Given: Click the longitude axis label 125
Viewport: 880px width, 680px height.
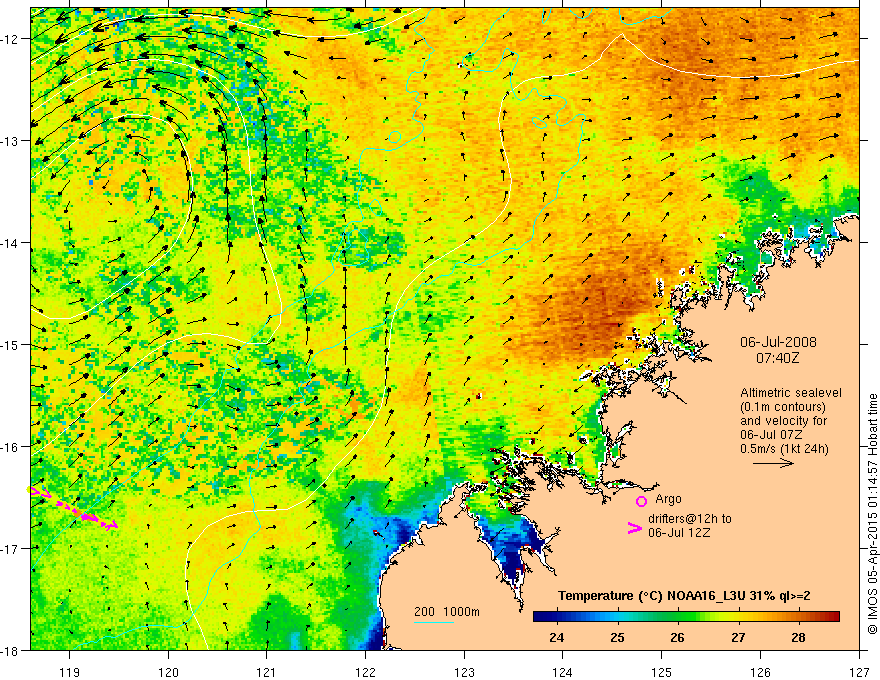Looking at the screenshot, I should pyautogui.click(x=662, y=672).
